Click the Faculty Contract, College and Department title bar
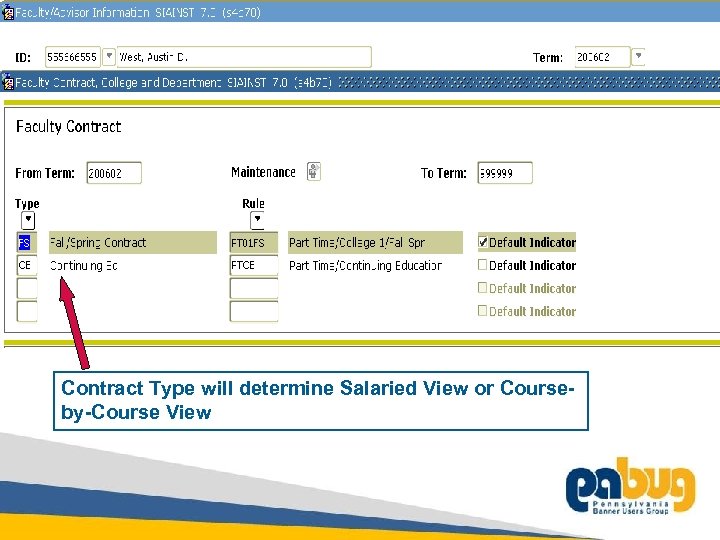Viewport: 720px width, 540px height. click(x=360, y=83)
